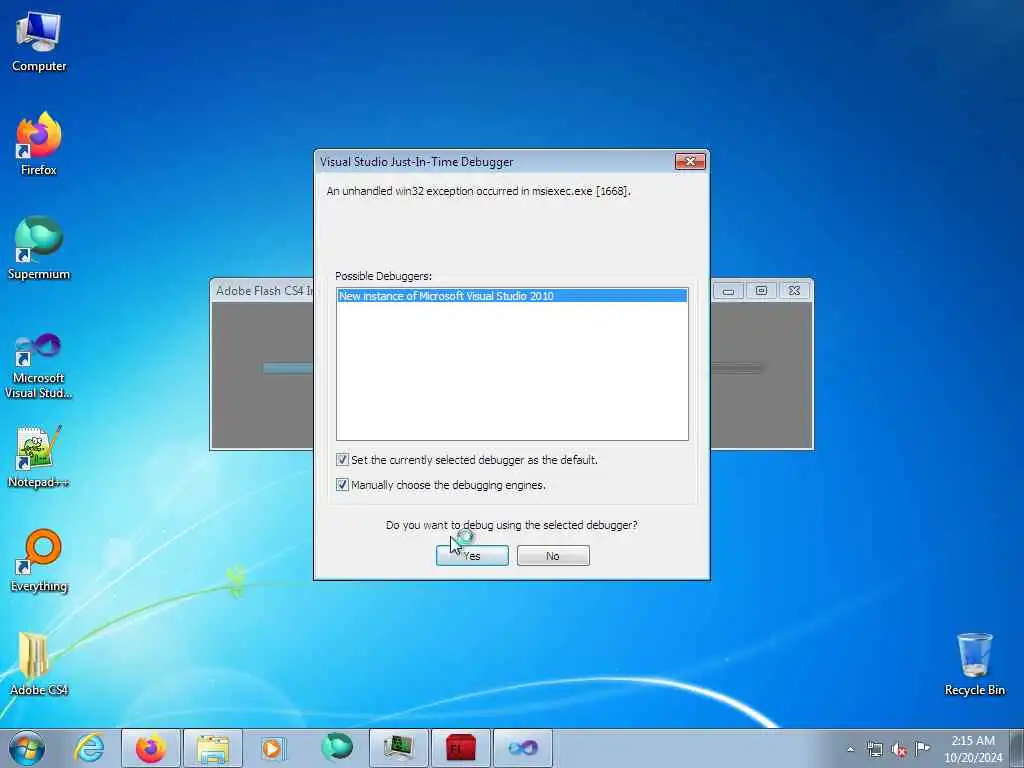Screen dimensions: 1024x768
Task: Open Supermium from the taskbar
Action: click(x=337, y=748)
